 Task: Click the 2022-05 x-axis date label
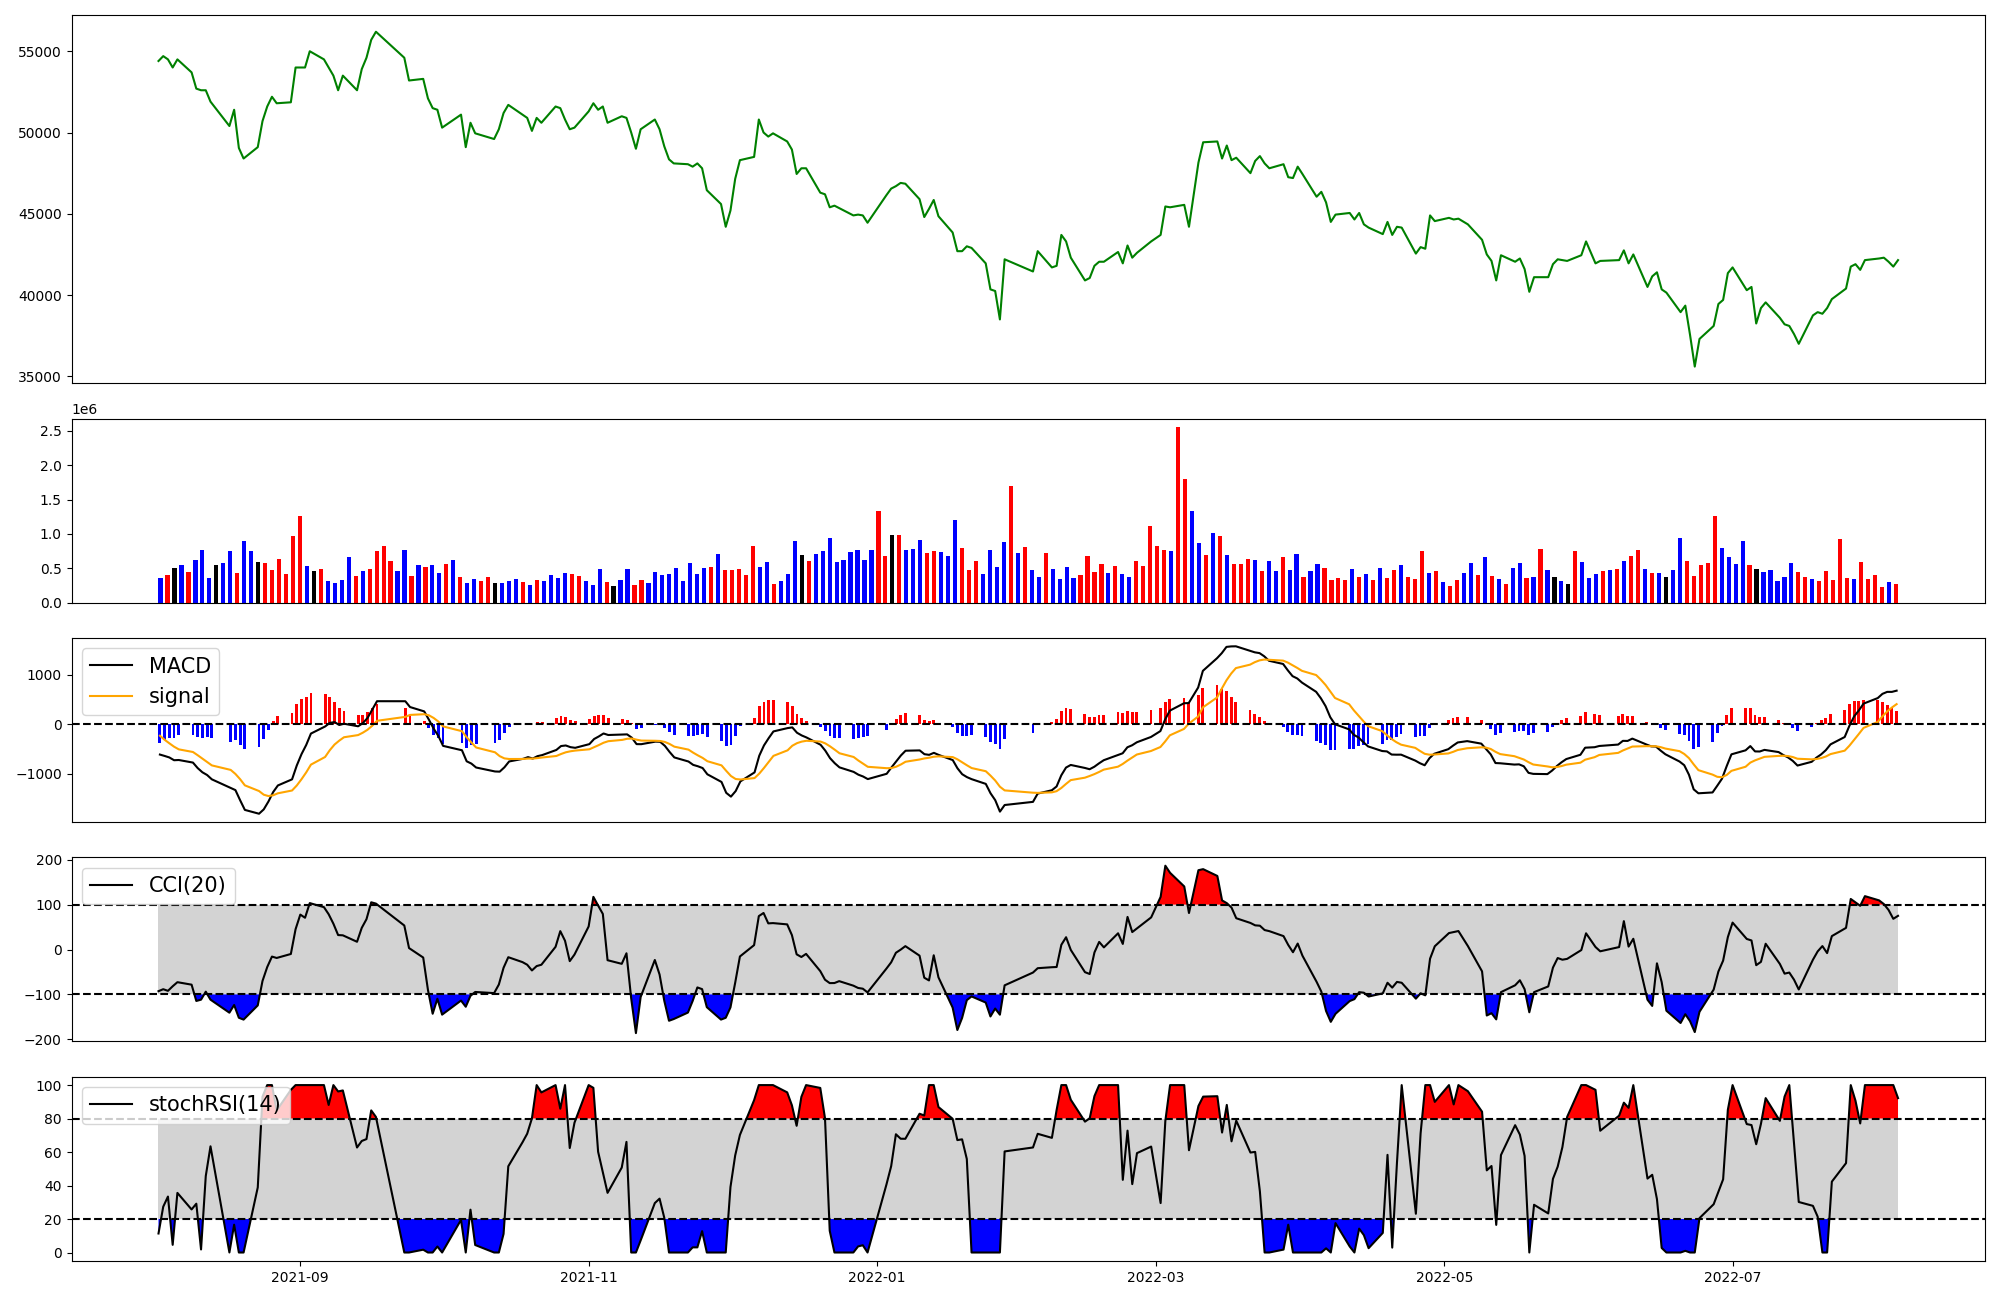pyautogui.click(x=1444, y=1277)
